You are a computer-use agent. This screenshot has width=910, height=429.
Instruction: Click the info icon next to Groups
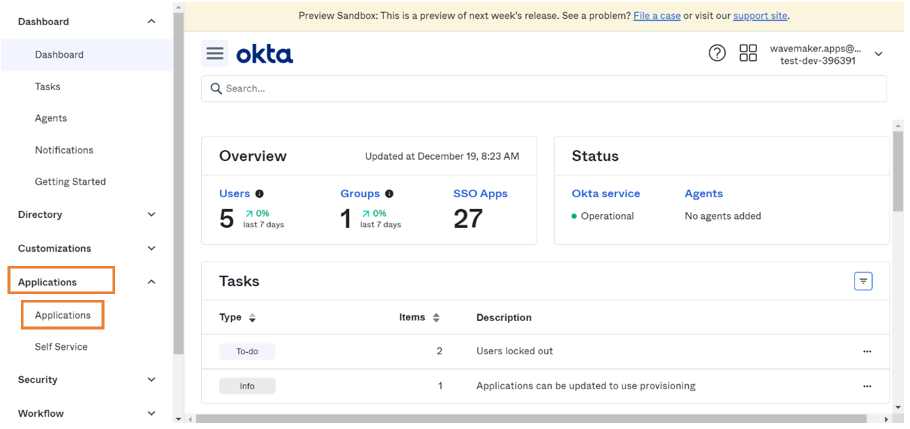(389, 194)
